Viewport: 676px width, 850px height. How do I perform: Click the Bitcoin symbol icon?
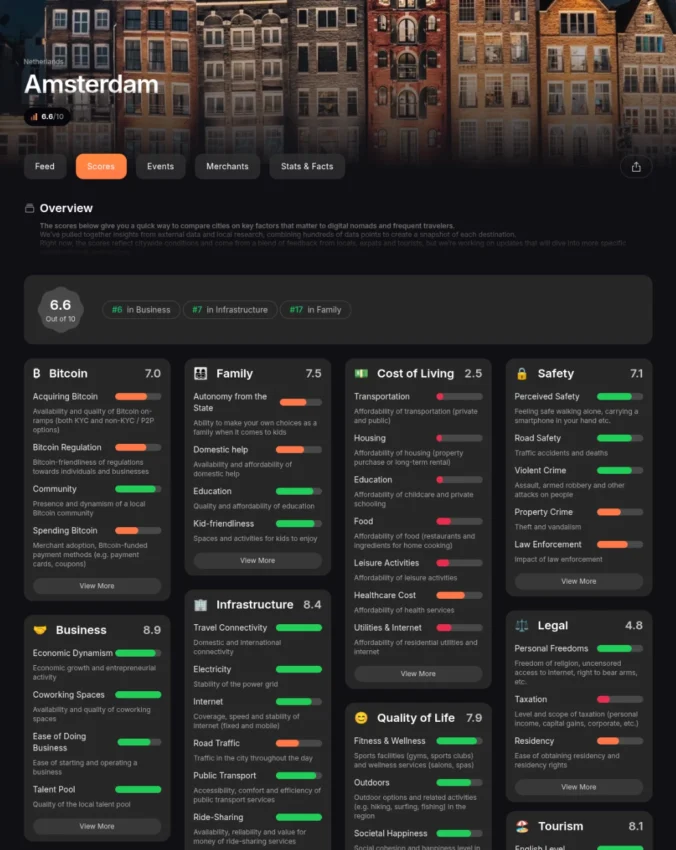point(37,374)
